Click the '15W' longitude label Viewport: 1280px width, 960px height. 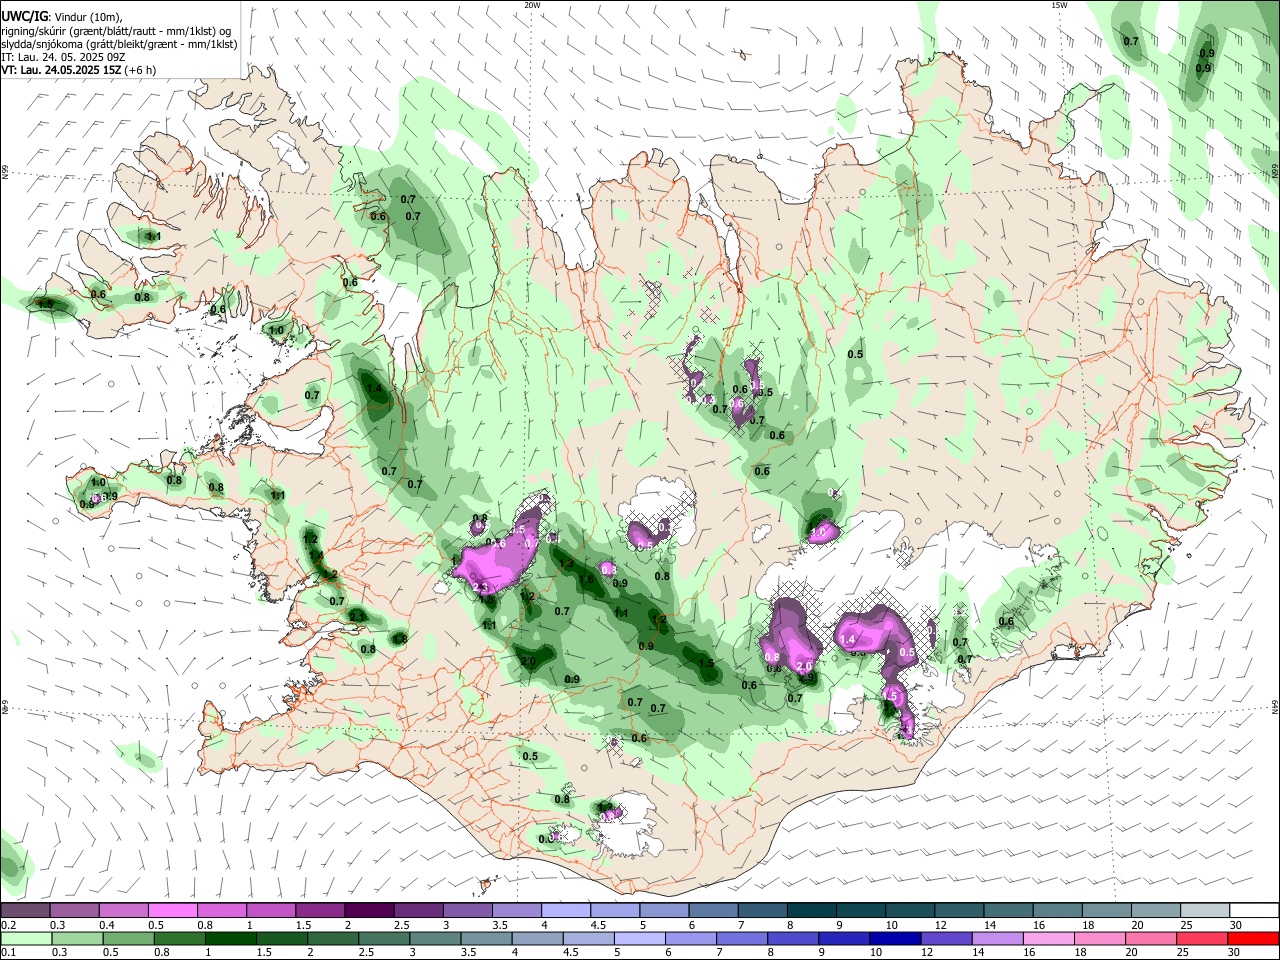click(x=1058, y=5)
